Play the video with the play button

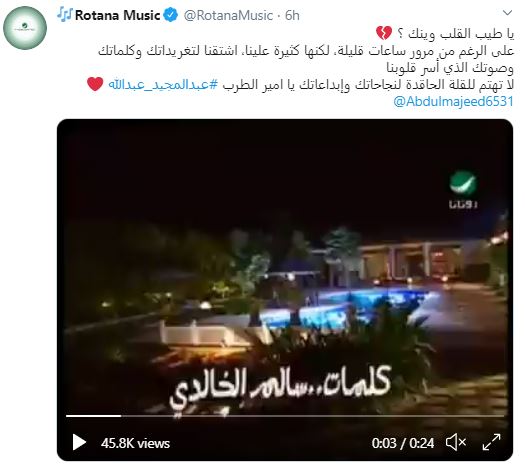tap(79, 443)
